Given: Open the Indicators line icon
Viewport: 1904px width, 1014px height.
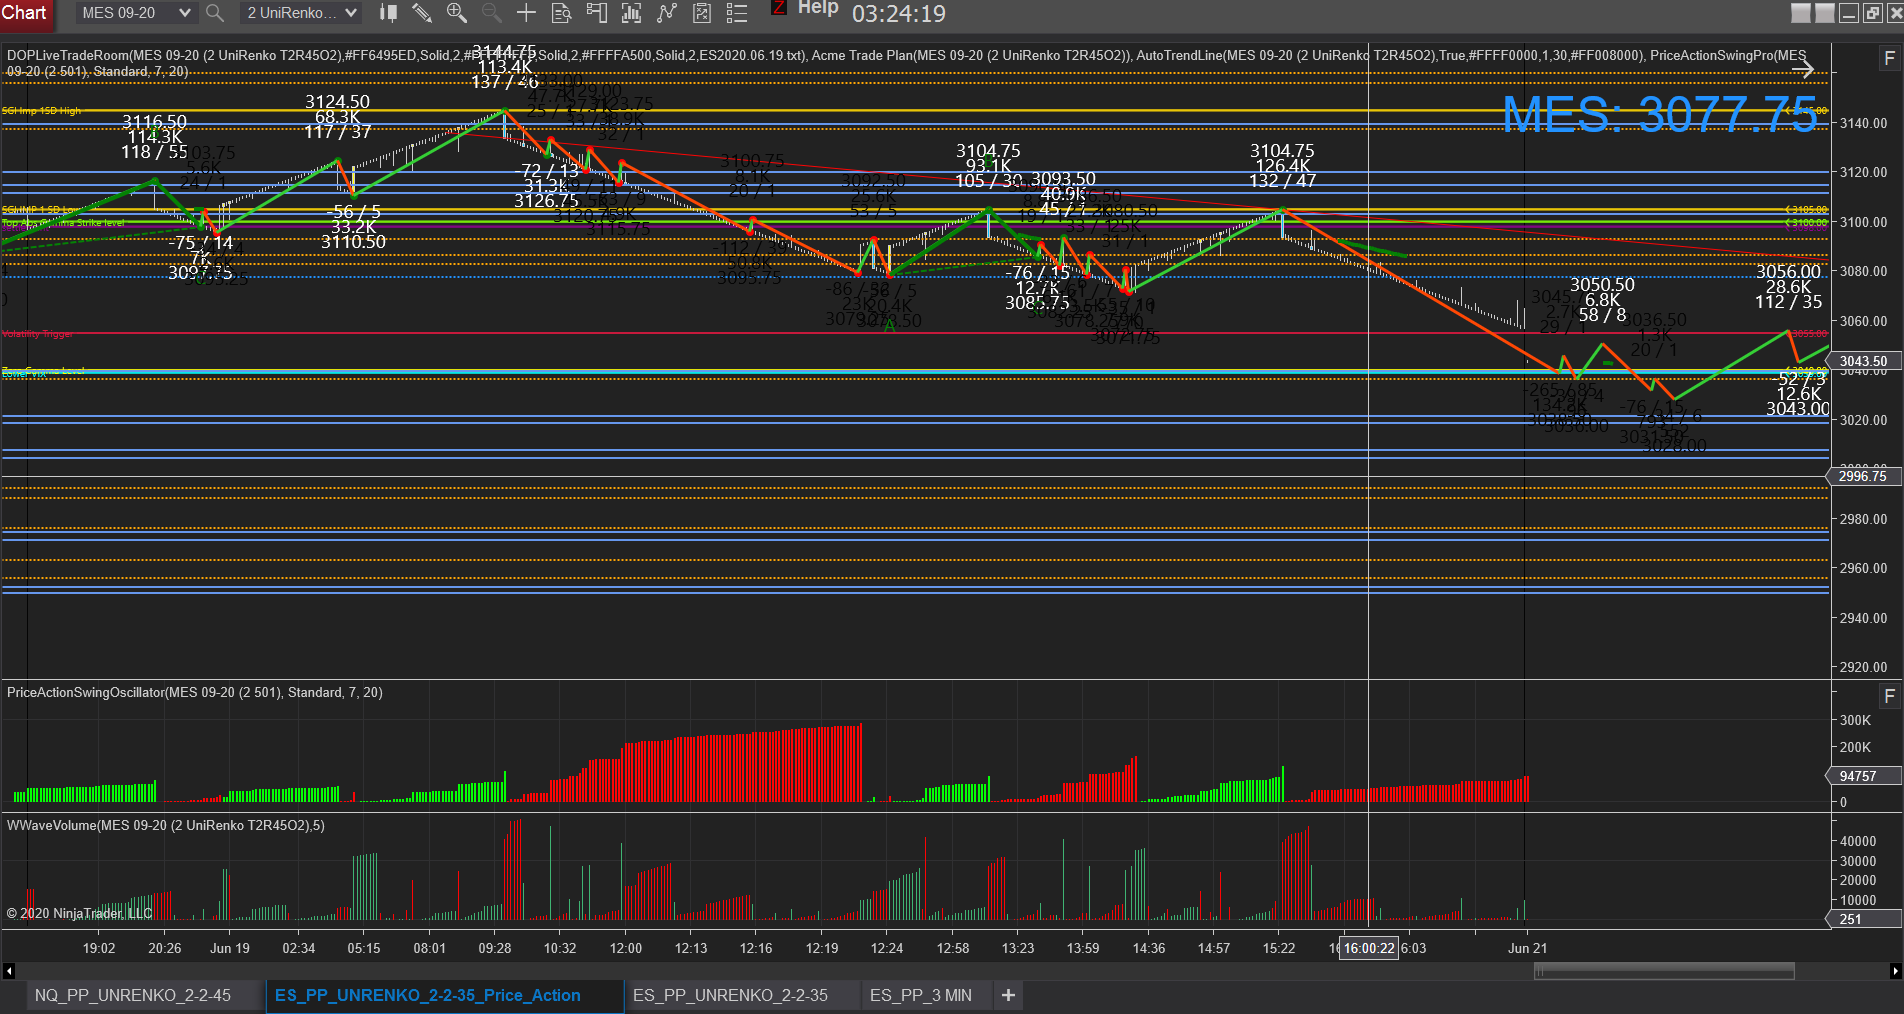Looking at the screenshot, I should click(x=667, y=13).
